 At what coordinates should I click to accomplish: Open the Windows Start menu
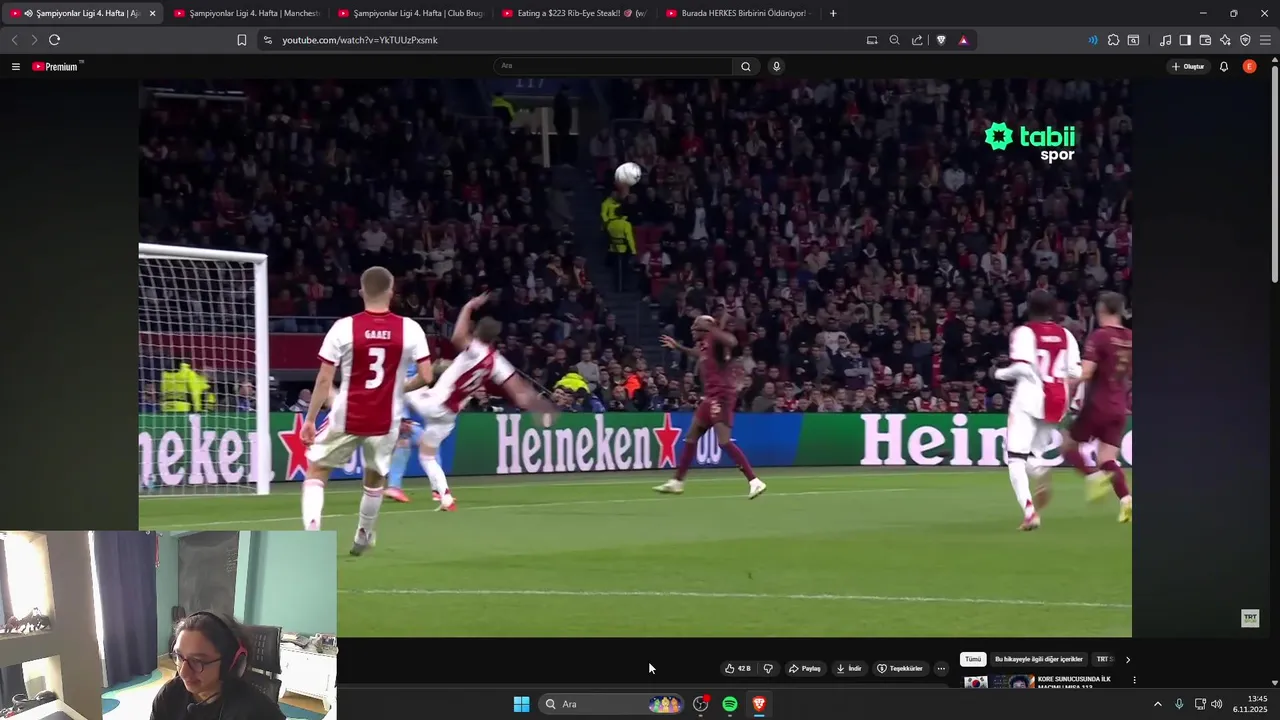click(521, 704)
